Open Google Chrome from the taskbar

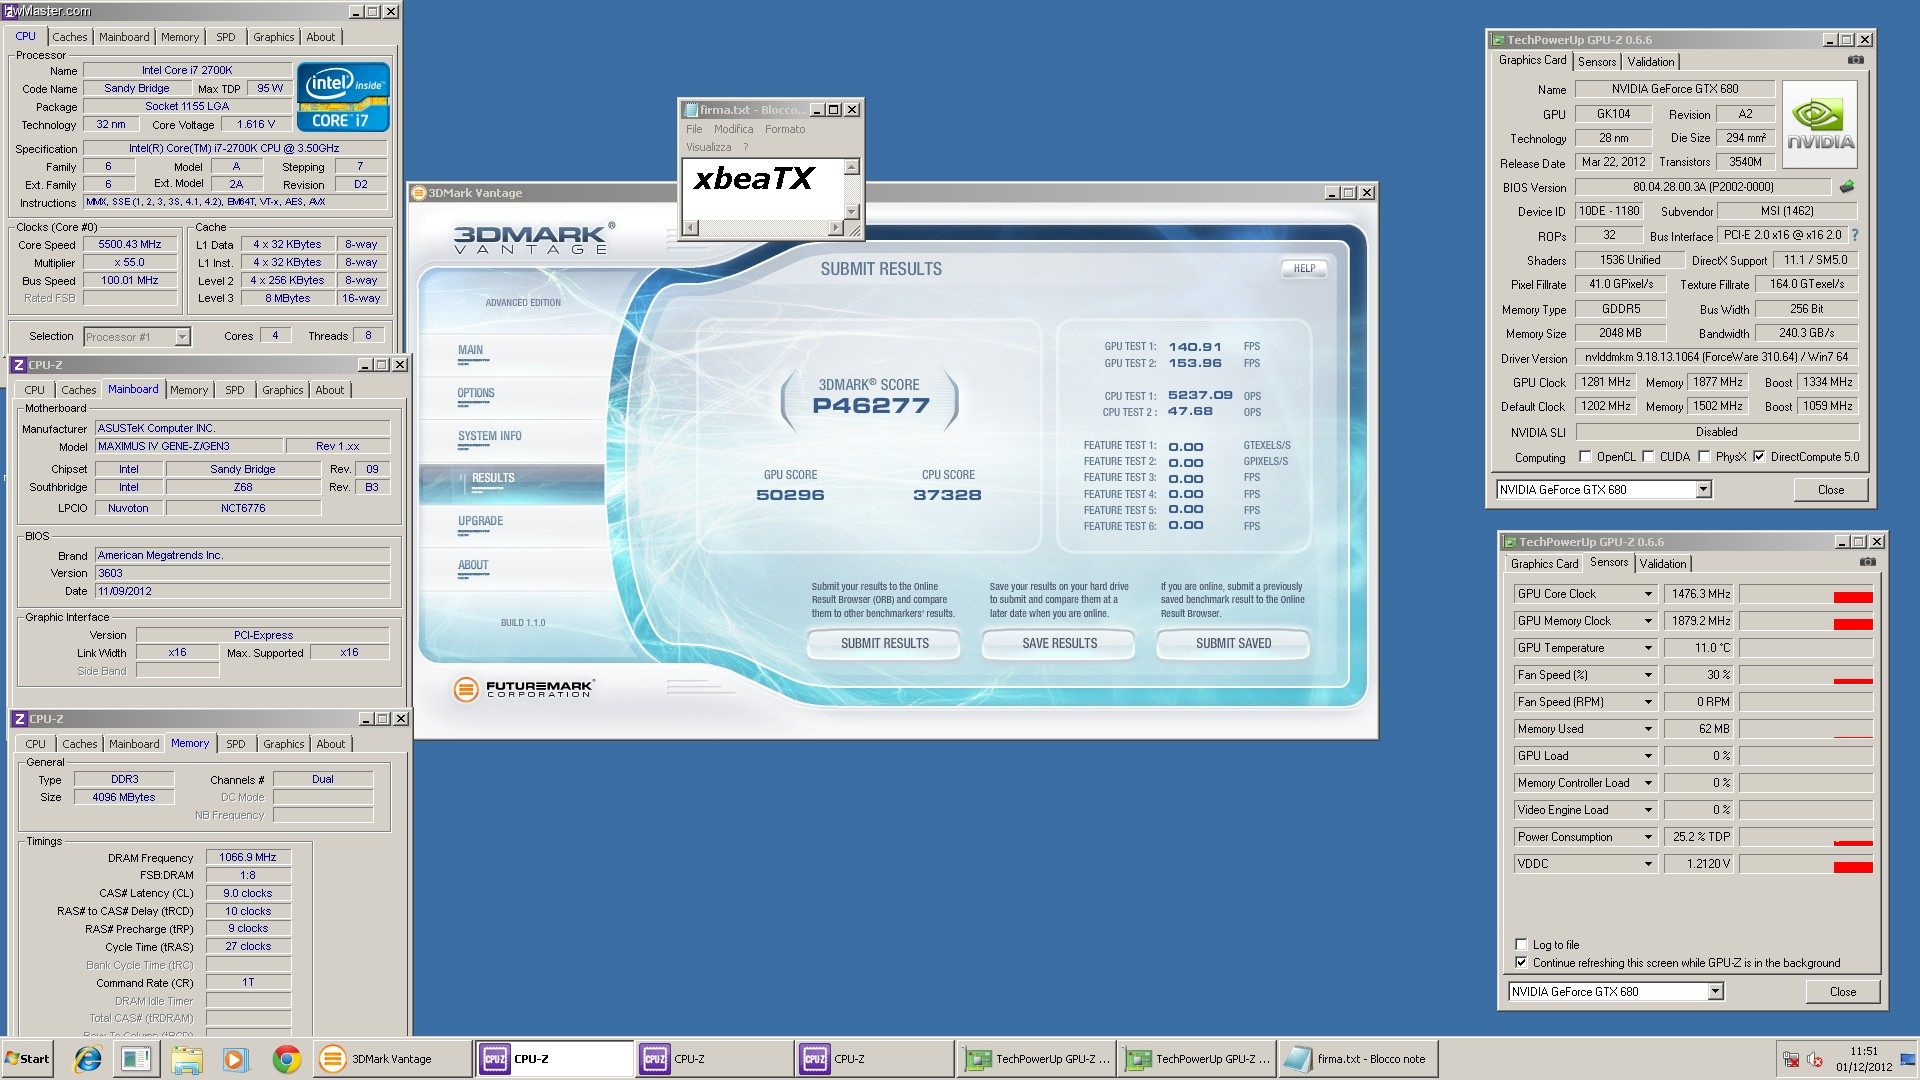287,1059
